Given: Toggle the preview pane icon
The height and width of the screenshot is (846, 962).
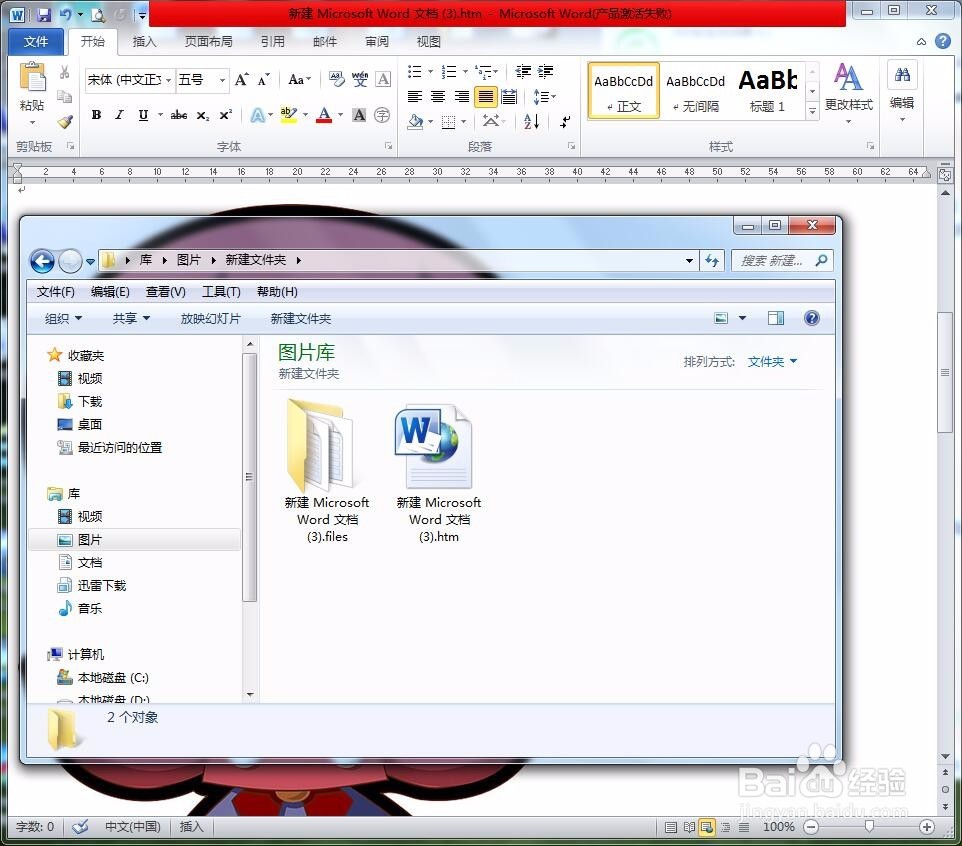Looking at the screenshot, I should click(776, 318).
